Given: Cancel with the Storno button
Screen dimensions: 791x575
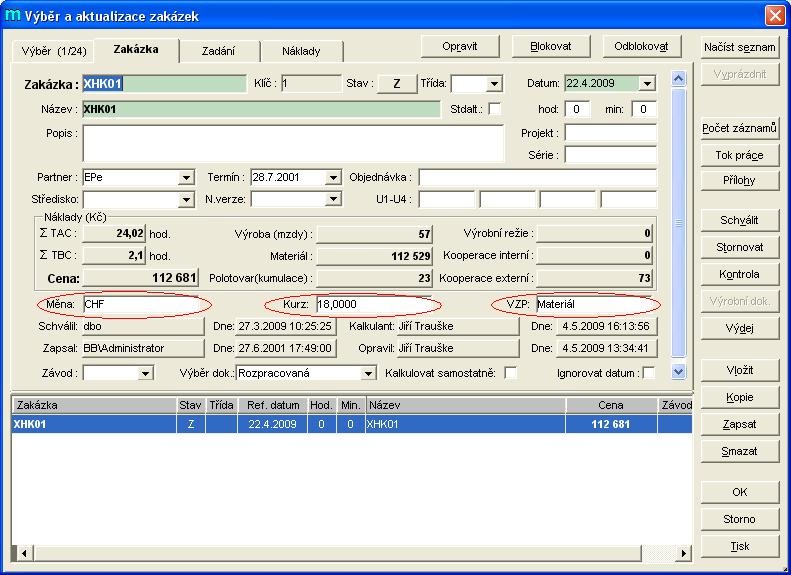Looking at the screenshot, I should [740, 520].
